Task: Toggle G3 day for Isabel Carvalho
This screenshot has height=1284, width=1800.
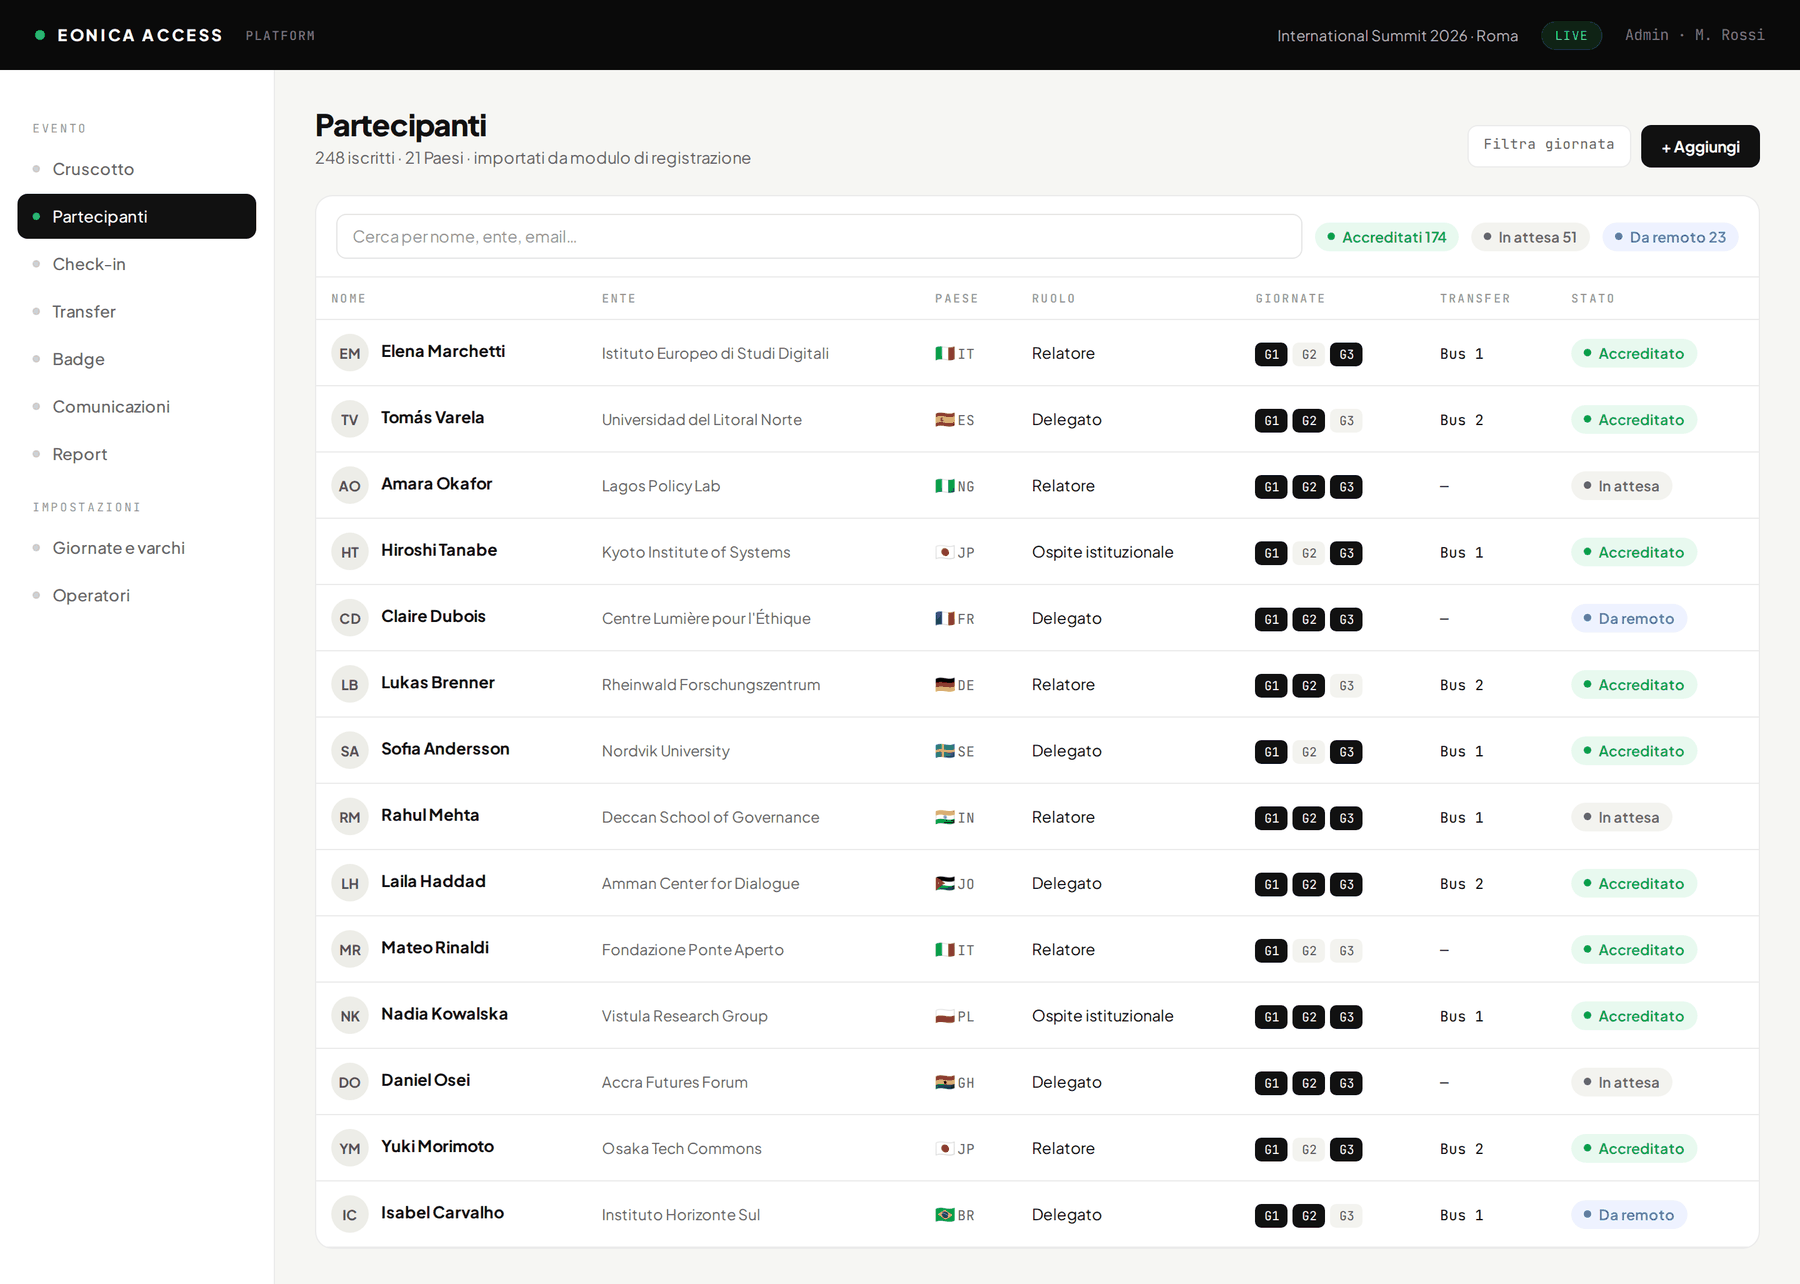Action: coord(1346,1216)
